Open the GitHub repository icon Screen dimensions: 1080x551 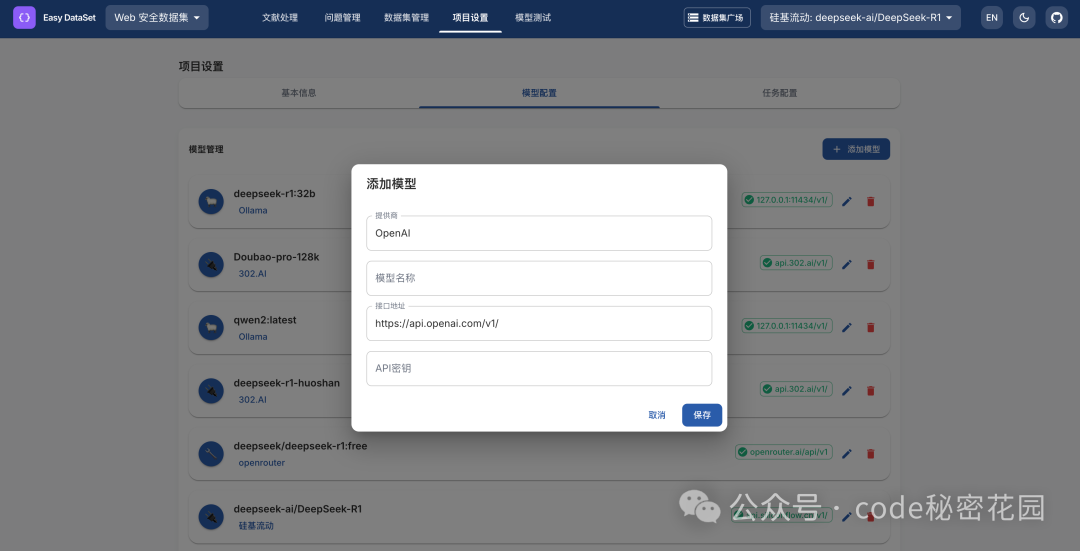[x=1057, y=17]
